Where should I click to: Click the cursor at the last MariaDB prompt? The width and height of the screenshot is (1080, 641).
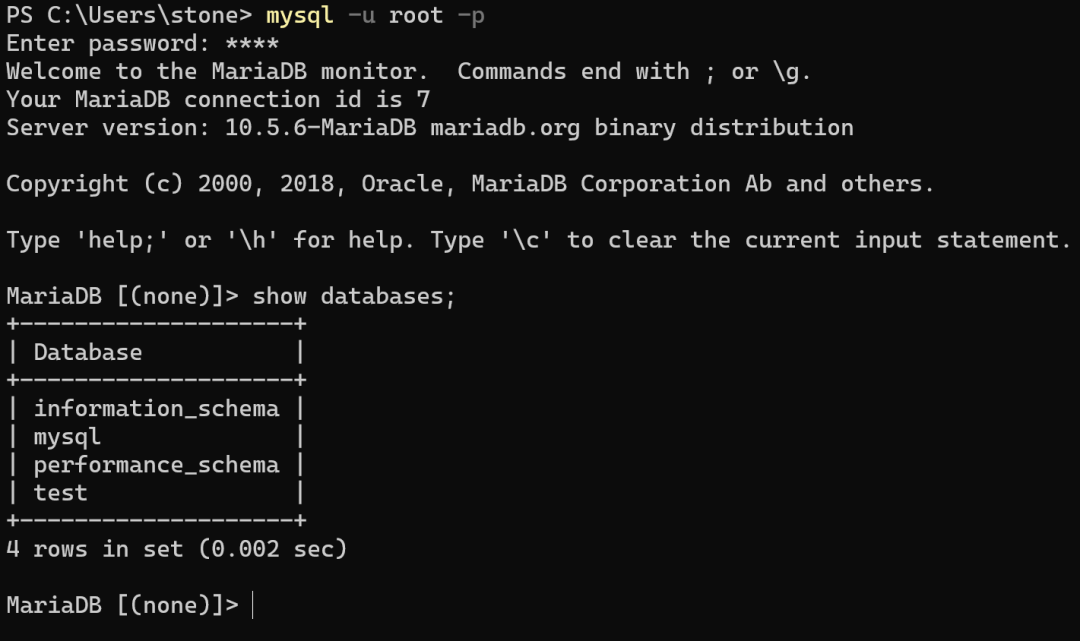click(x=253, y=605)
